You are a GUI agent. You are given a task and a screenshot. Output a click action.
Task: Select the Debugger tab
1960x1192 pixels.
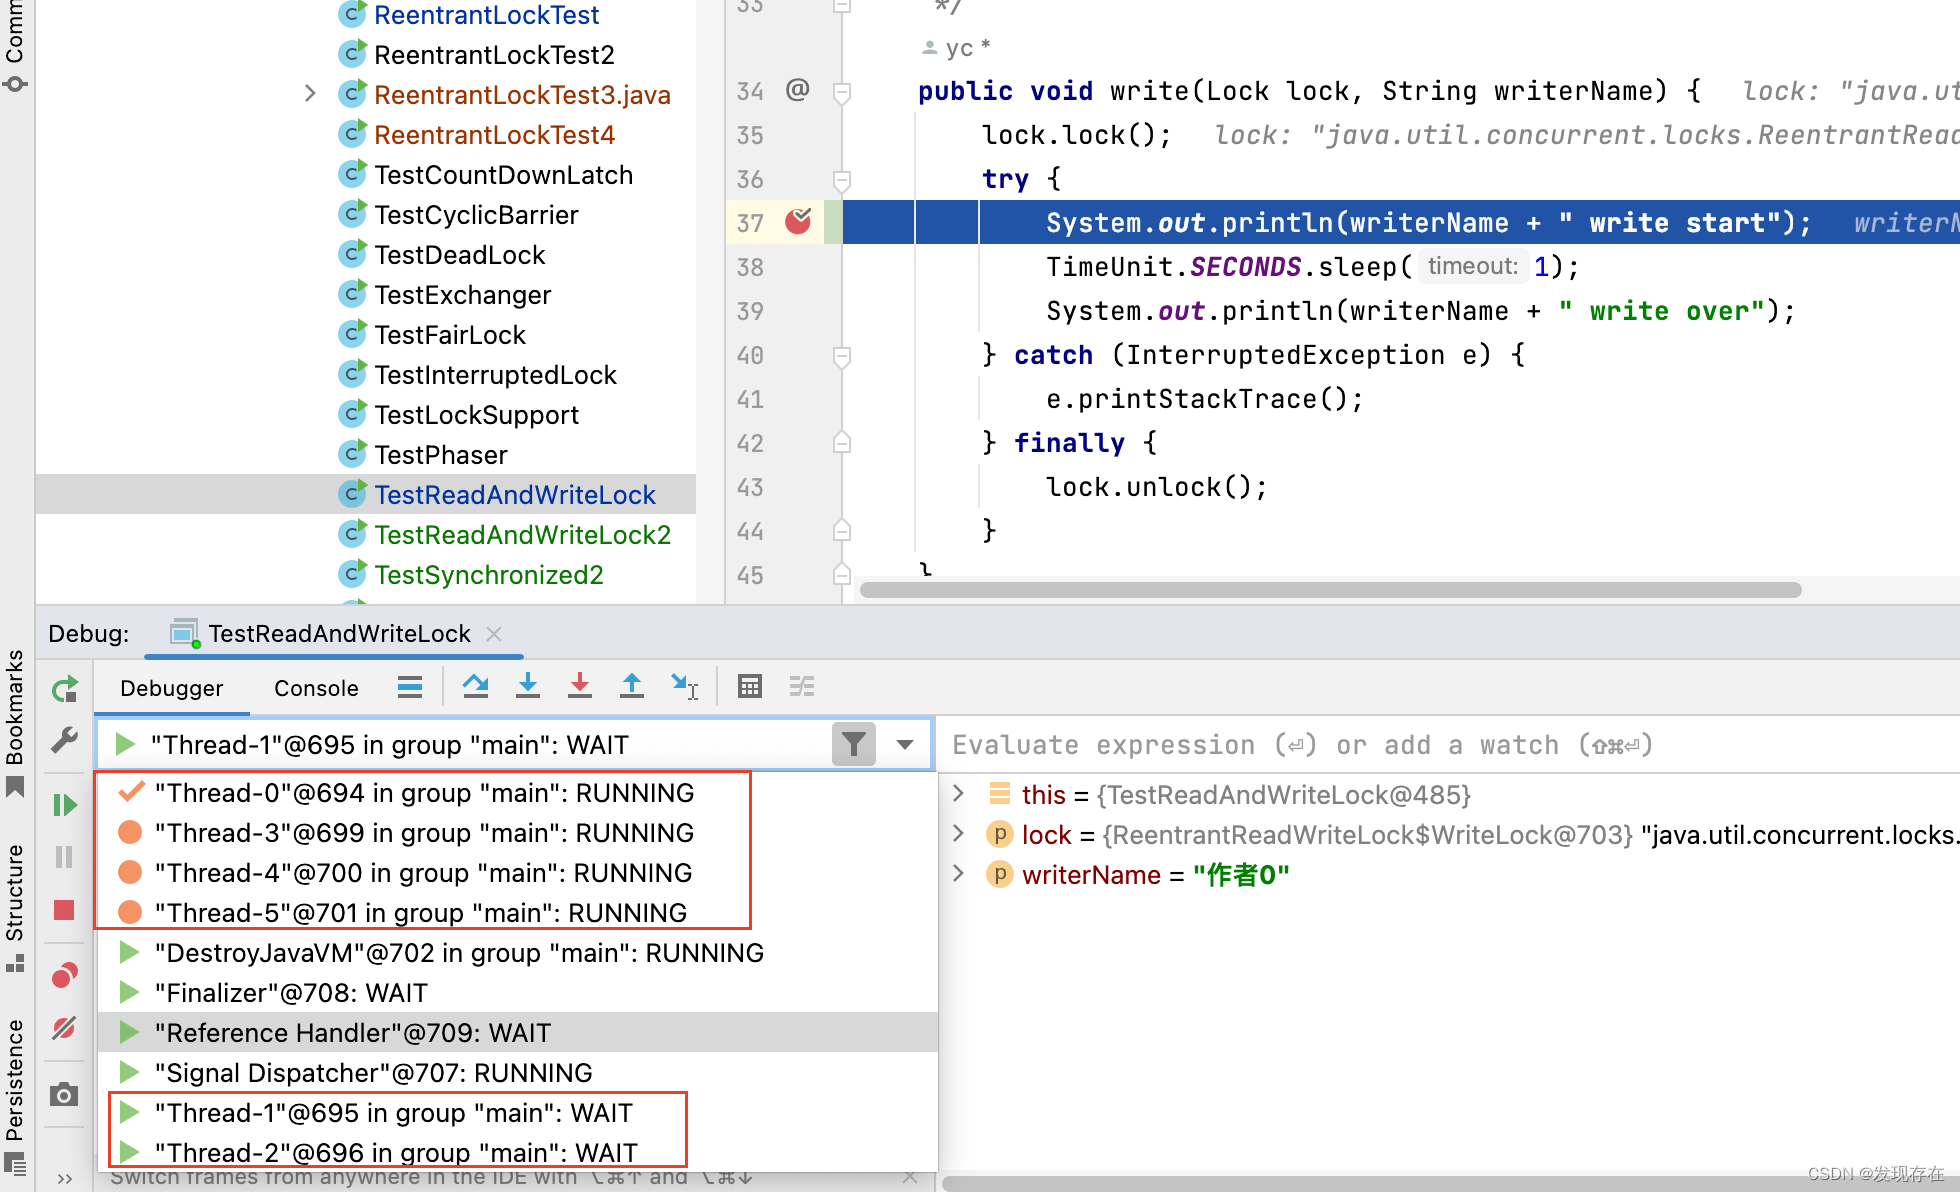click(171, 688)
